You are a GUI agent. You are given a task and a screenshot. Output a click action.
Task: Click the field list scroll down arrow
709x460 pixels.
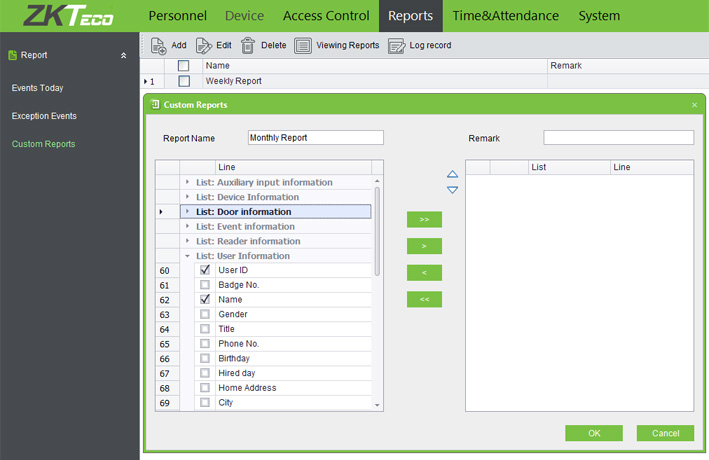pyautogui.click(x=377, y=405)
